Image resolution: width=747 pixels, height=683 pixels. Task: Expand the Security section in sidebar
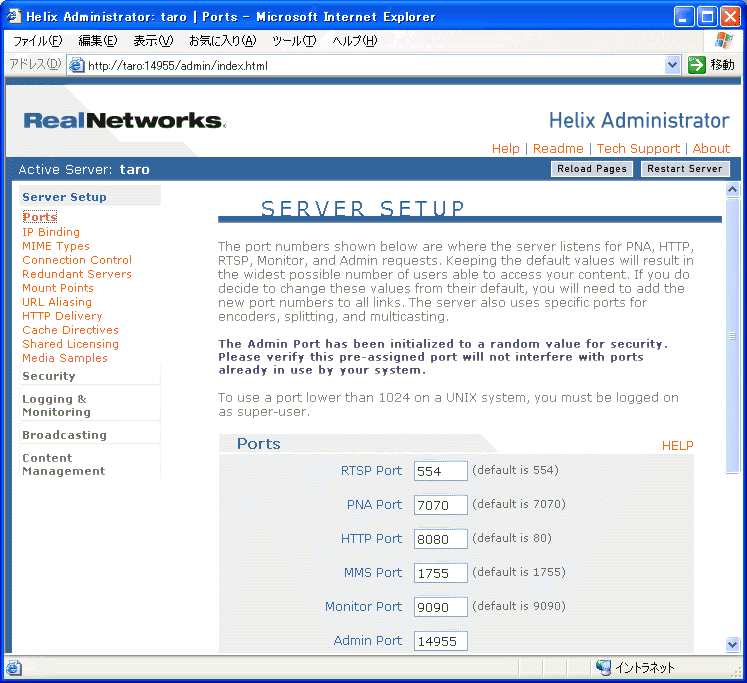point(49,376)
